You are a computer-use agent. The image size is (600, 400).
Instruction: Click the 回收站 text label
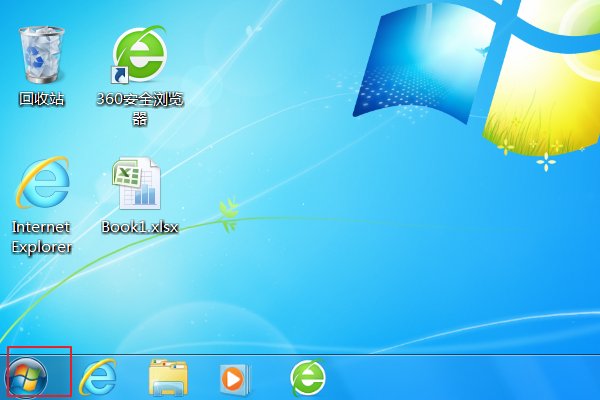(x=41, y=100)
